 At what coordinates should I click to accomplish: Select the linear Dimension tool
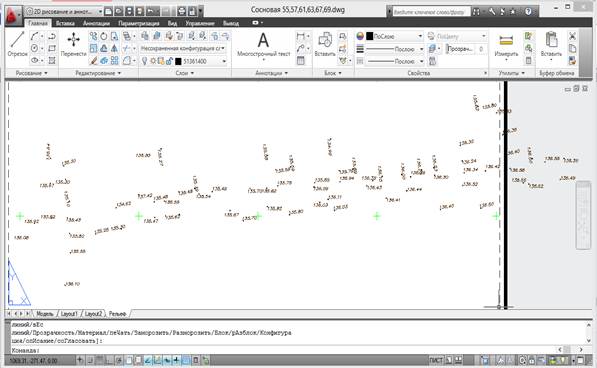(301, 37)
